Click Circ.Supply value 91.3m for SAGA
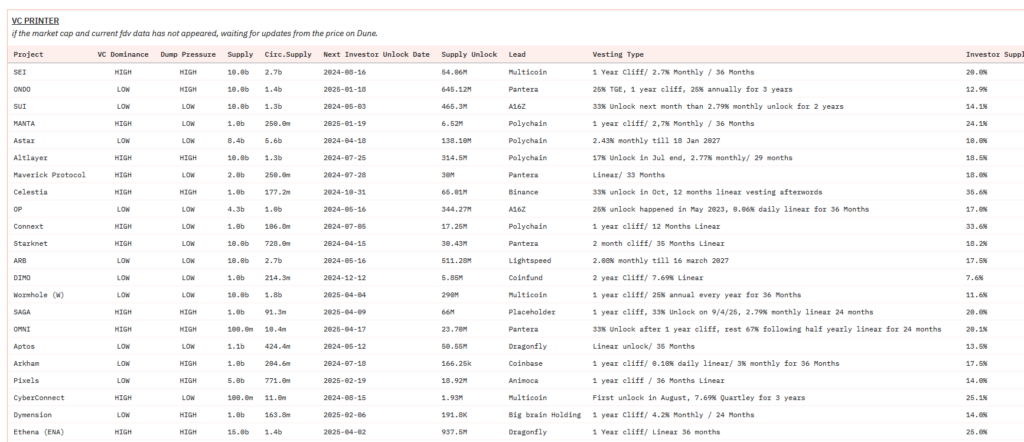The width and height of the screenshot is (1024, 442). pyautogui.click(x=275, y=312)
